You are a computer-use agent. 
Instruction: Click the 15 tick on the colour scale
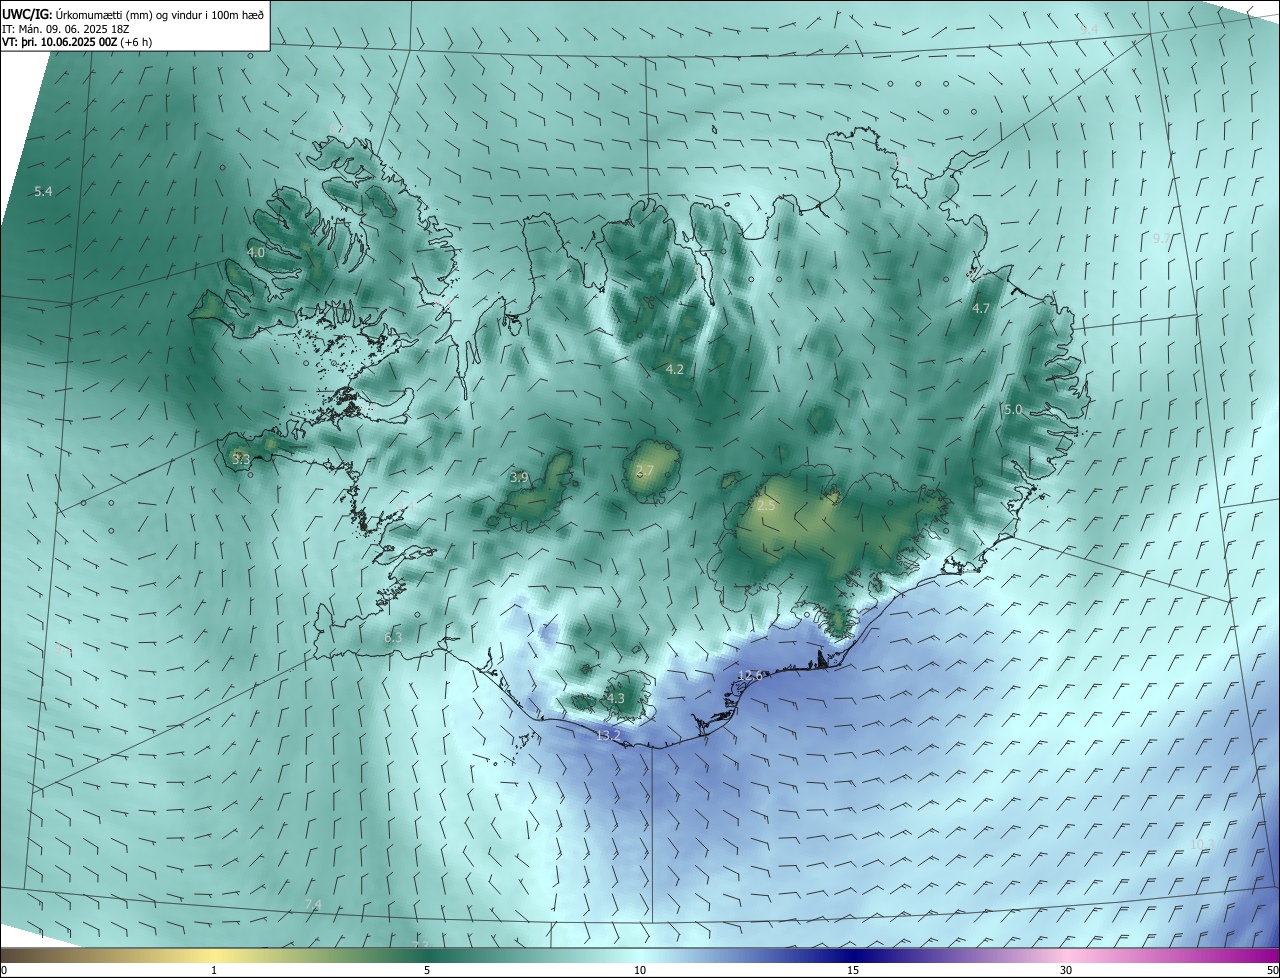pos(853,971)
